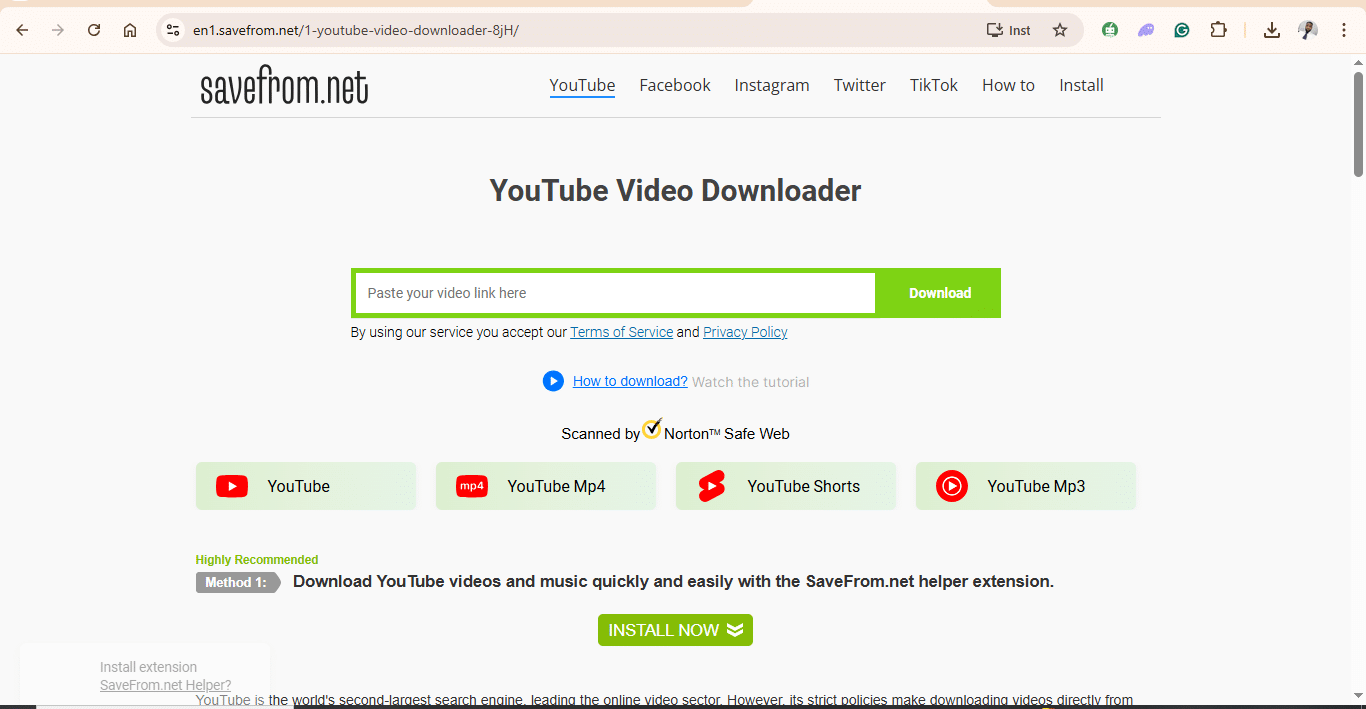Viewport: 1366px width, 709px height.
Task: Open the Privacy Policy link
Action: pyautogui.click(x=745, y=332)
